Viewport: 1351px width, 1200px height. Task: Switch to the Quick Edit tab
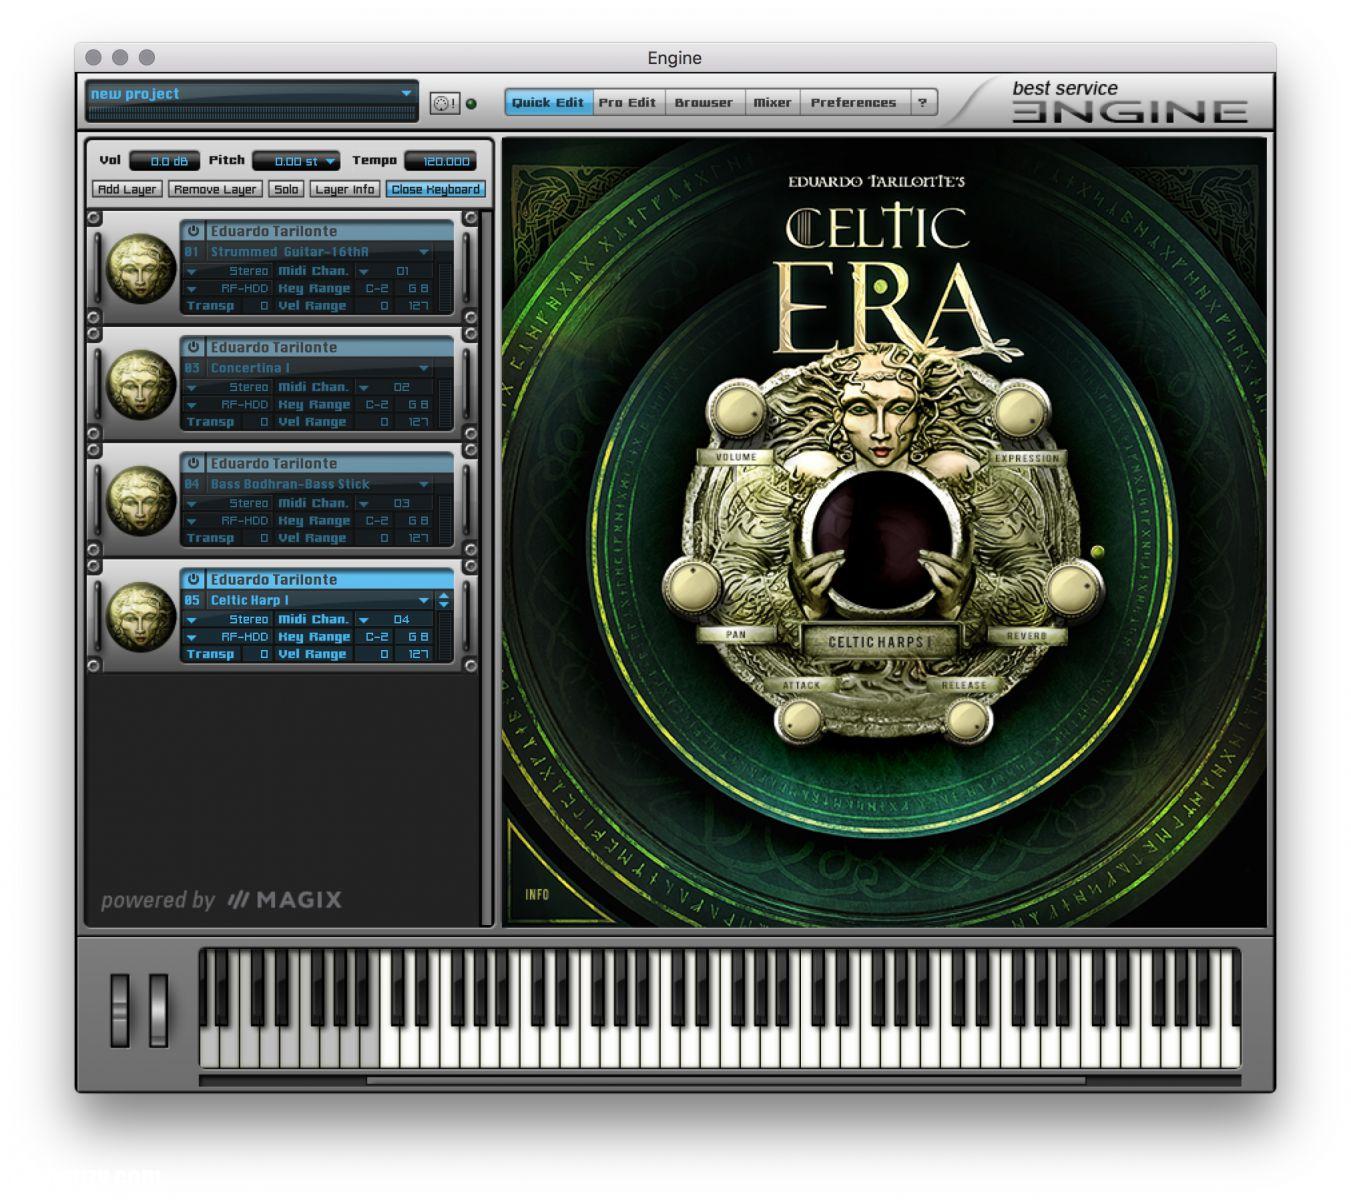coord(548,102)
